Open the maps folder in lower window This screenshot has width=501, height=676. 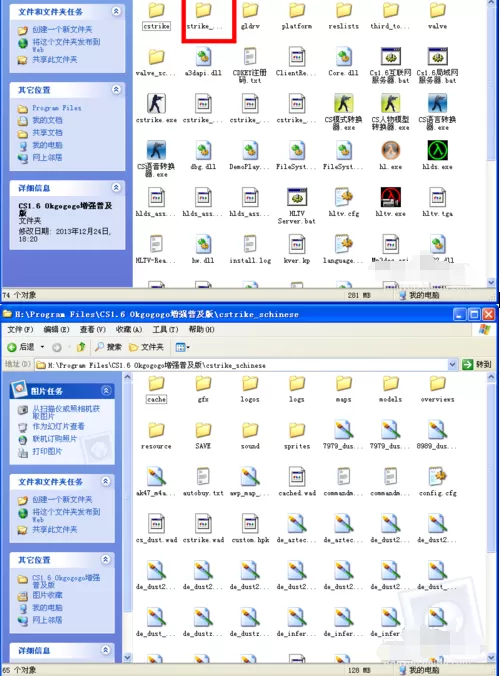tap(344, 384)
